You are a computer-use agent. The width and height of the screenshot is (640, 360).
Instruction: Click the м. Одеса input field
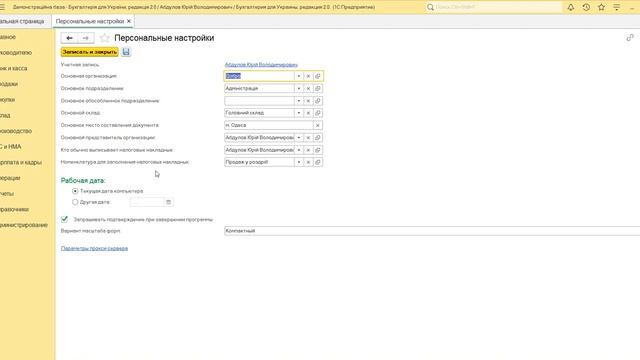click(x=269, y=125)
